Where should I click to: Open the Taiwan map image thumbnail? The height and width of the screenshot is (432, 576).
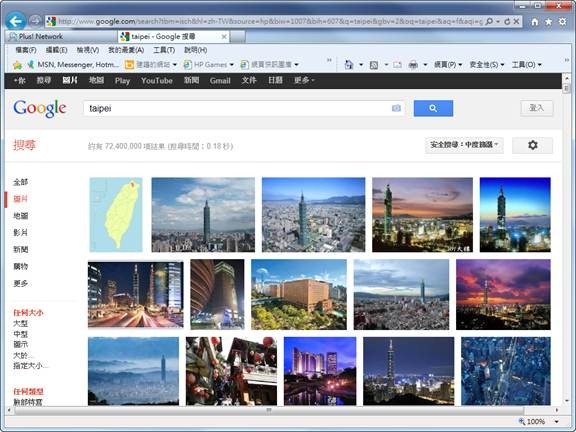[x=116, y=215]
